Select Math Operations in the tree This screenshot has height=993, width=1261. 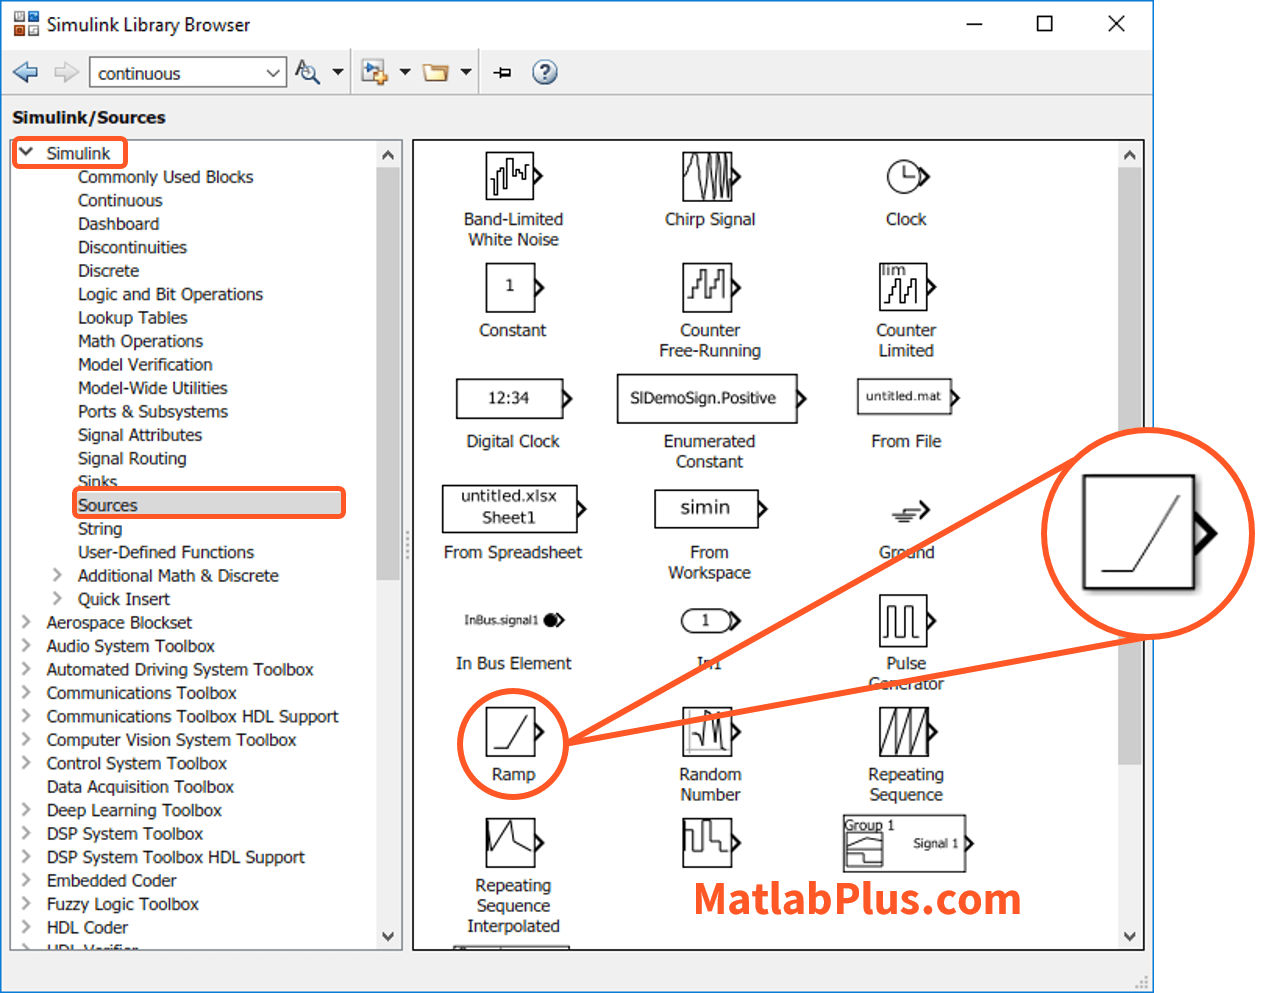140,341
